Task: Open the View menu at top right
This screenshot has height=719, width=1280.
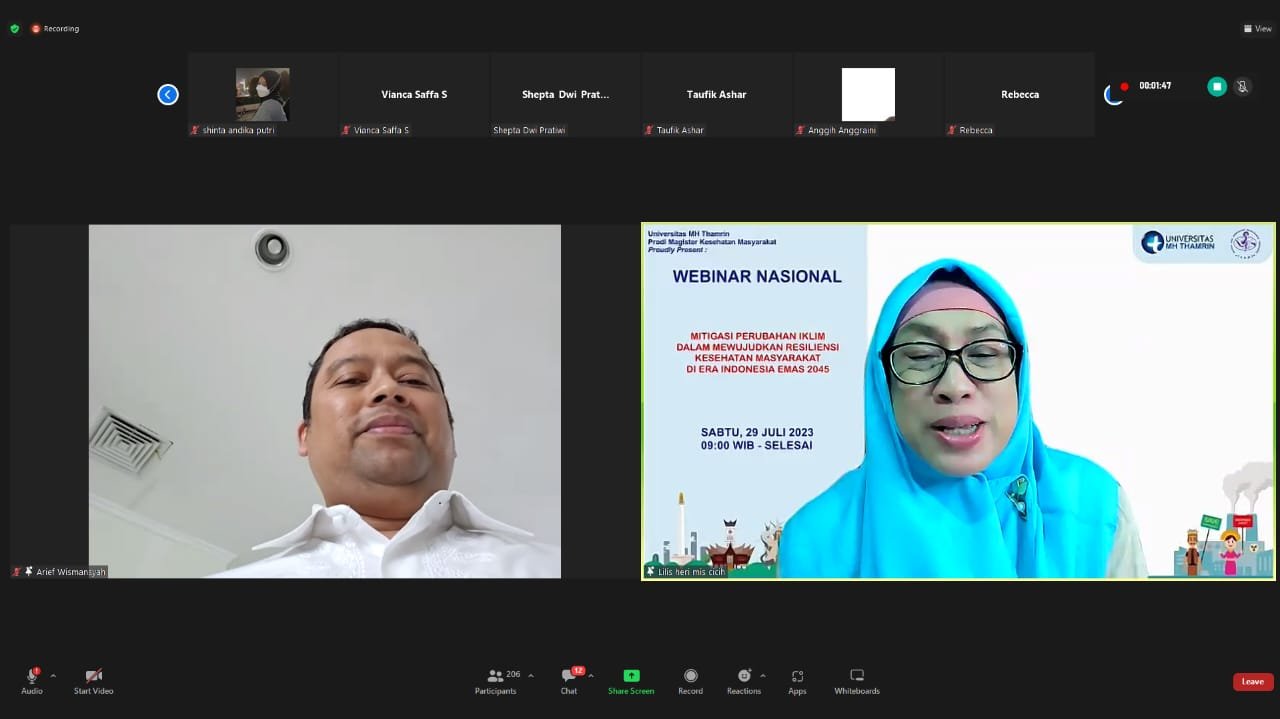Action: coord(1257,29)
